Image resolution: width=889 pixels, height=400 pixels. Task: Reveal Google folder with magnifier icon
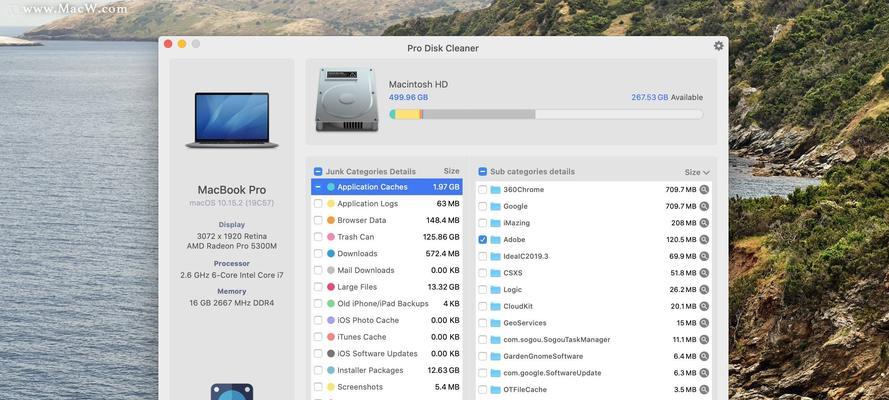[x=704, y=206]
